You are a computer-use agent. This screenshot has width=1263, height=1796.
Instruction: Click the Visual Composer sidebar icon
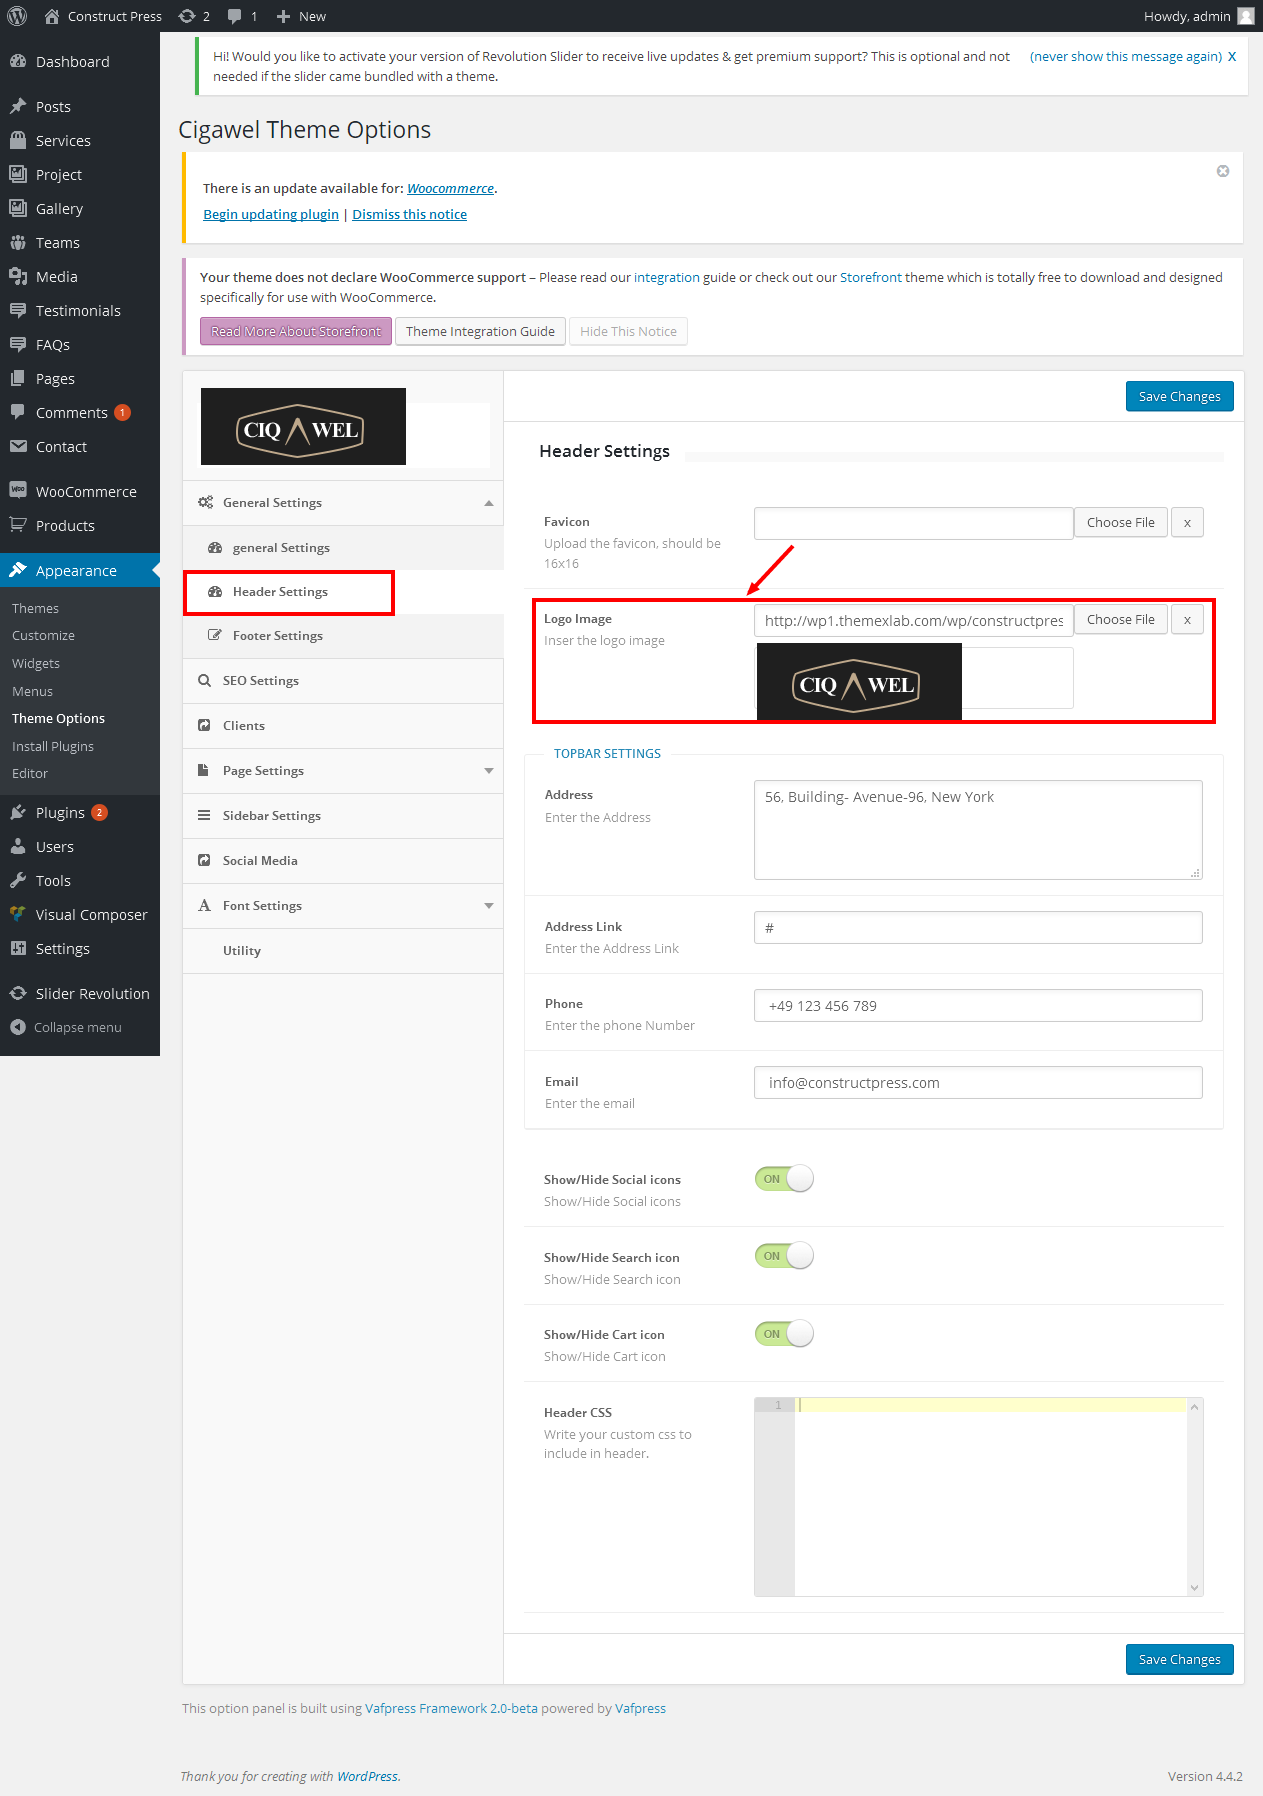pyautogui.click(x=18, y=914)
